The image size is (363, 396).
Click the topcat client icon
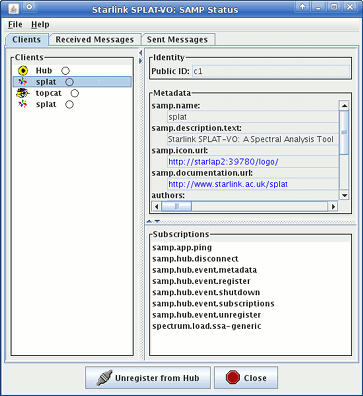click(23, 93)
